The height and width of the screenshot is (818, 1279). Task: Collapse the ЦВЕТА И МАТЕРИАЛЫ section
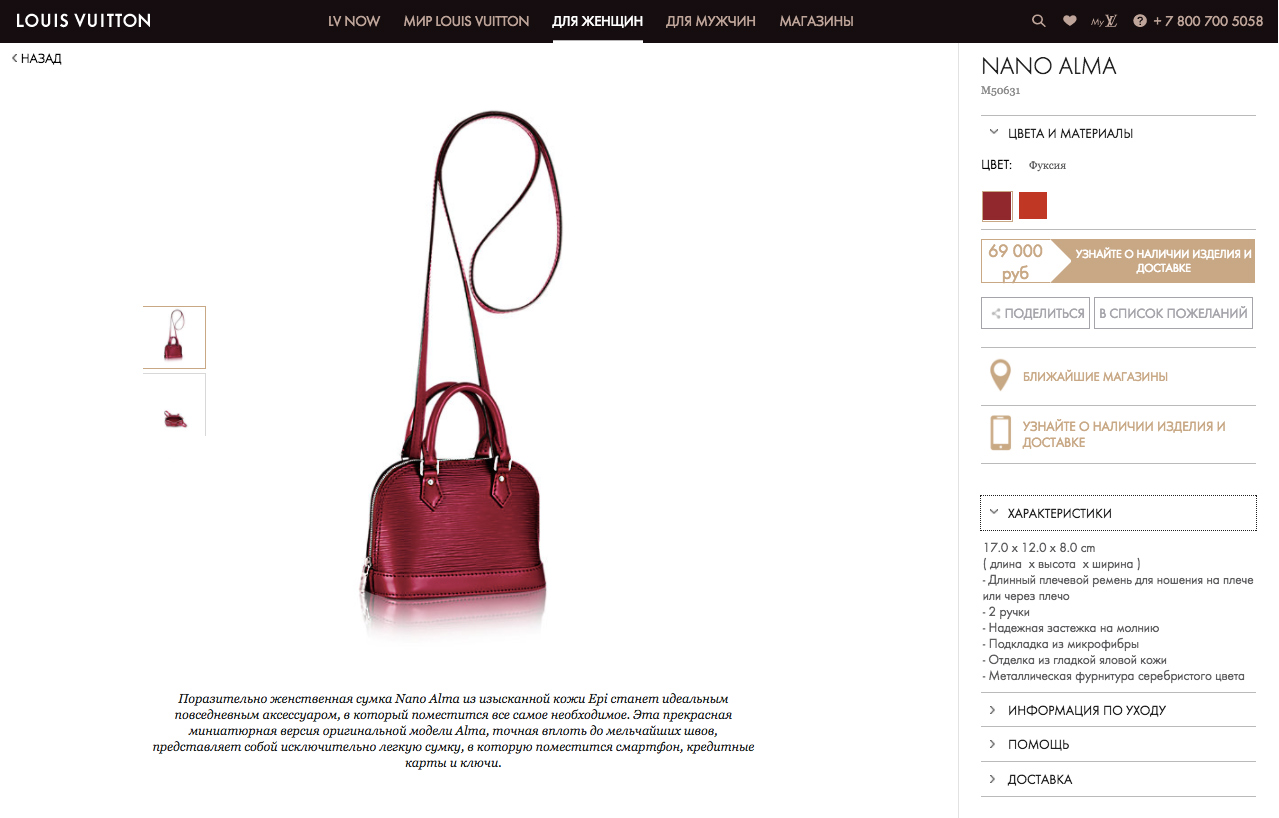coord(1118,133)
